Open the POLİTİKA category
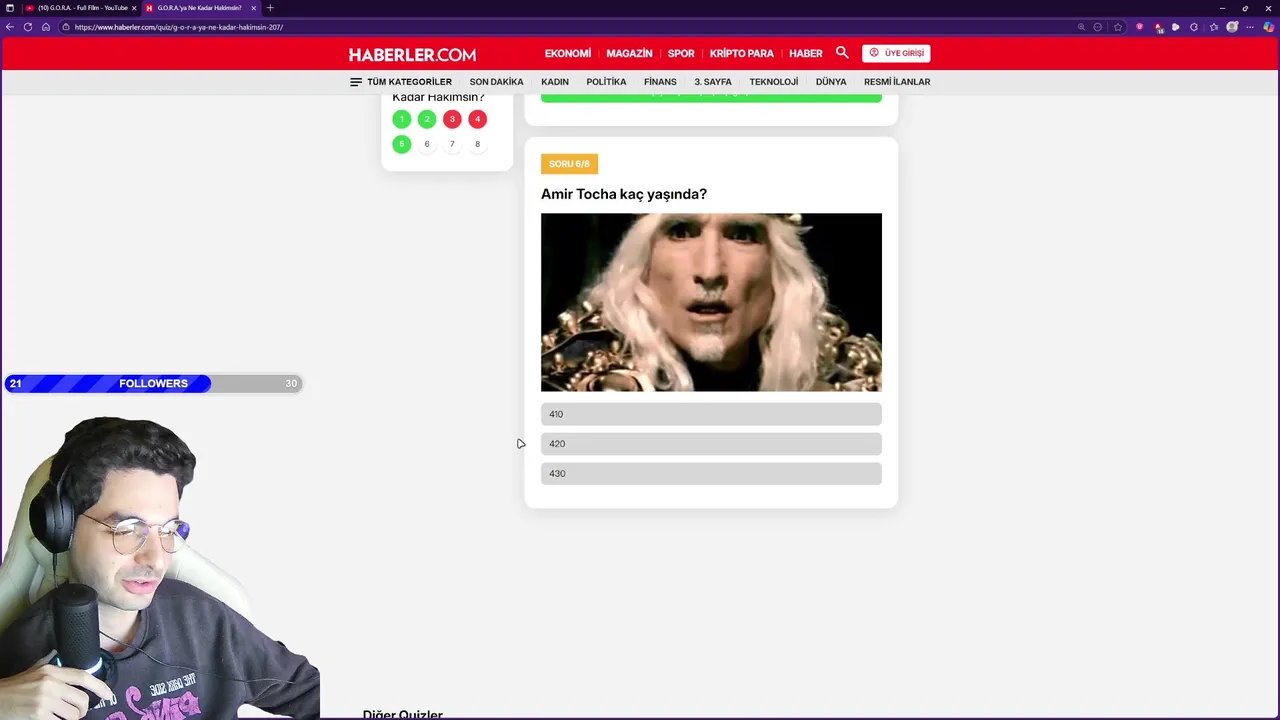The width and height of the screenshot is (1280, 720). point(606,82)
